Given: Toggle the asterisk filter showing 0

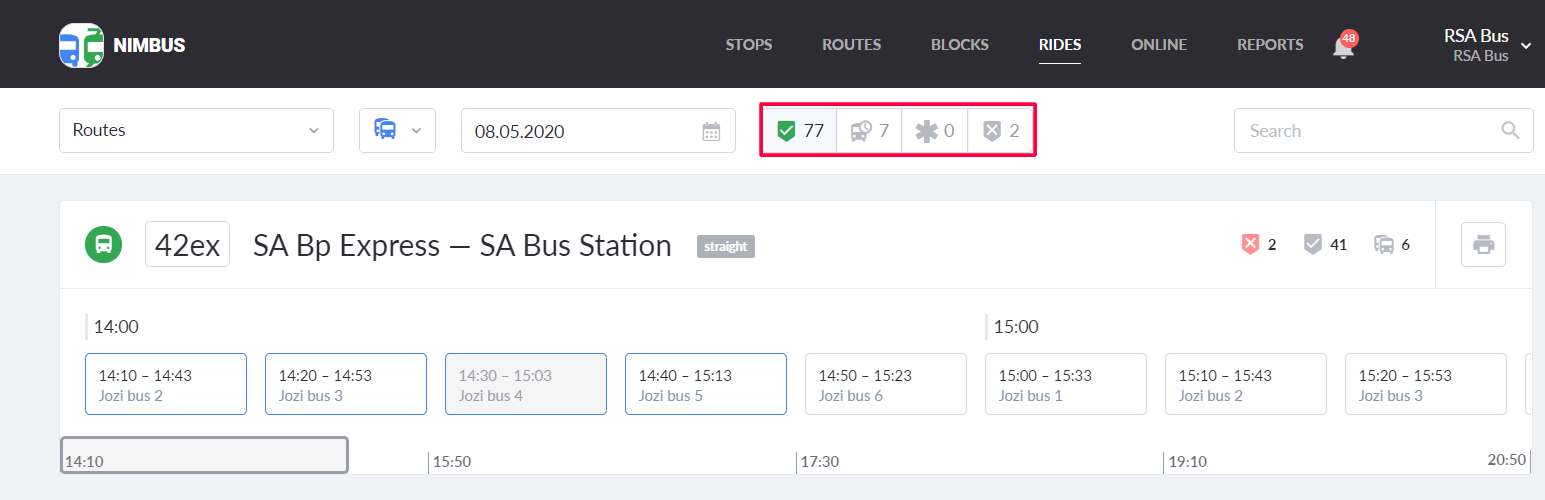Looking at the screenshot, I should coord(935,130).
